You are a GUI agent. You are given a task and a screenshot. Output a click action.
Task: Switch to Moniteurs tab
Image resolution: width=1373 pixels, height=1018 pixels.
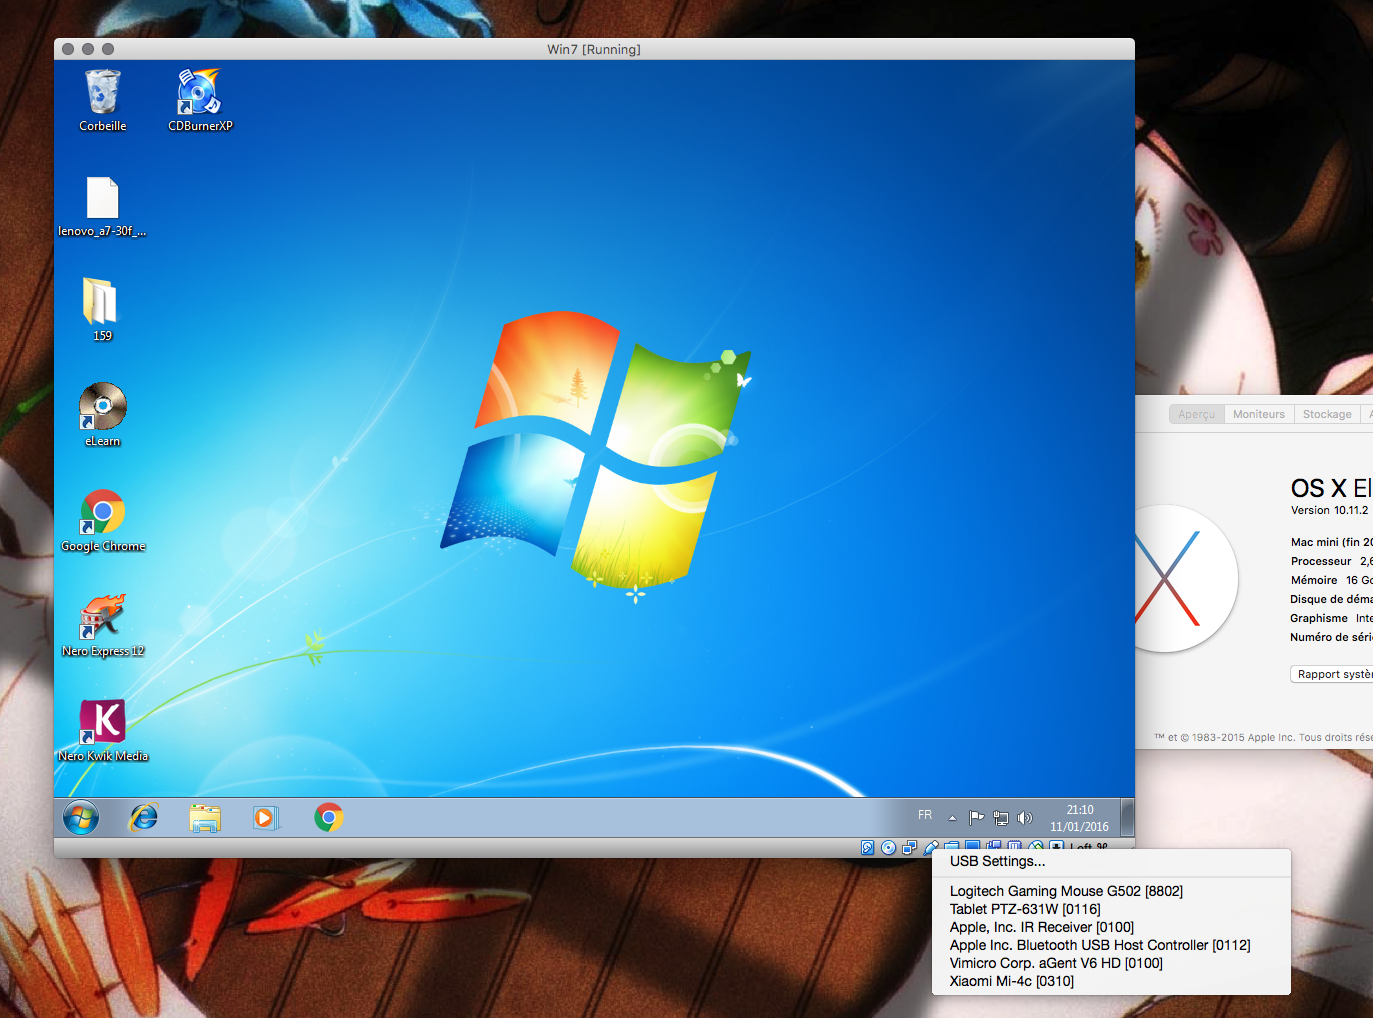pyautogui.click(x=1259, y=414)
